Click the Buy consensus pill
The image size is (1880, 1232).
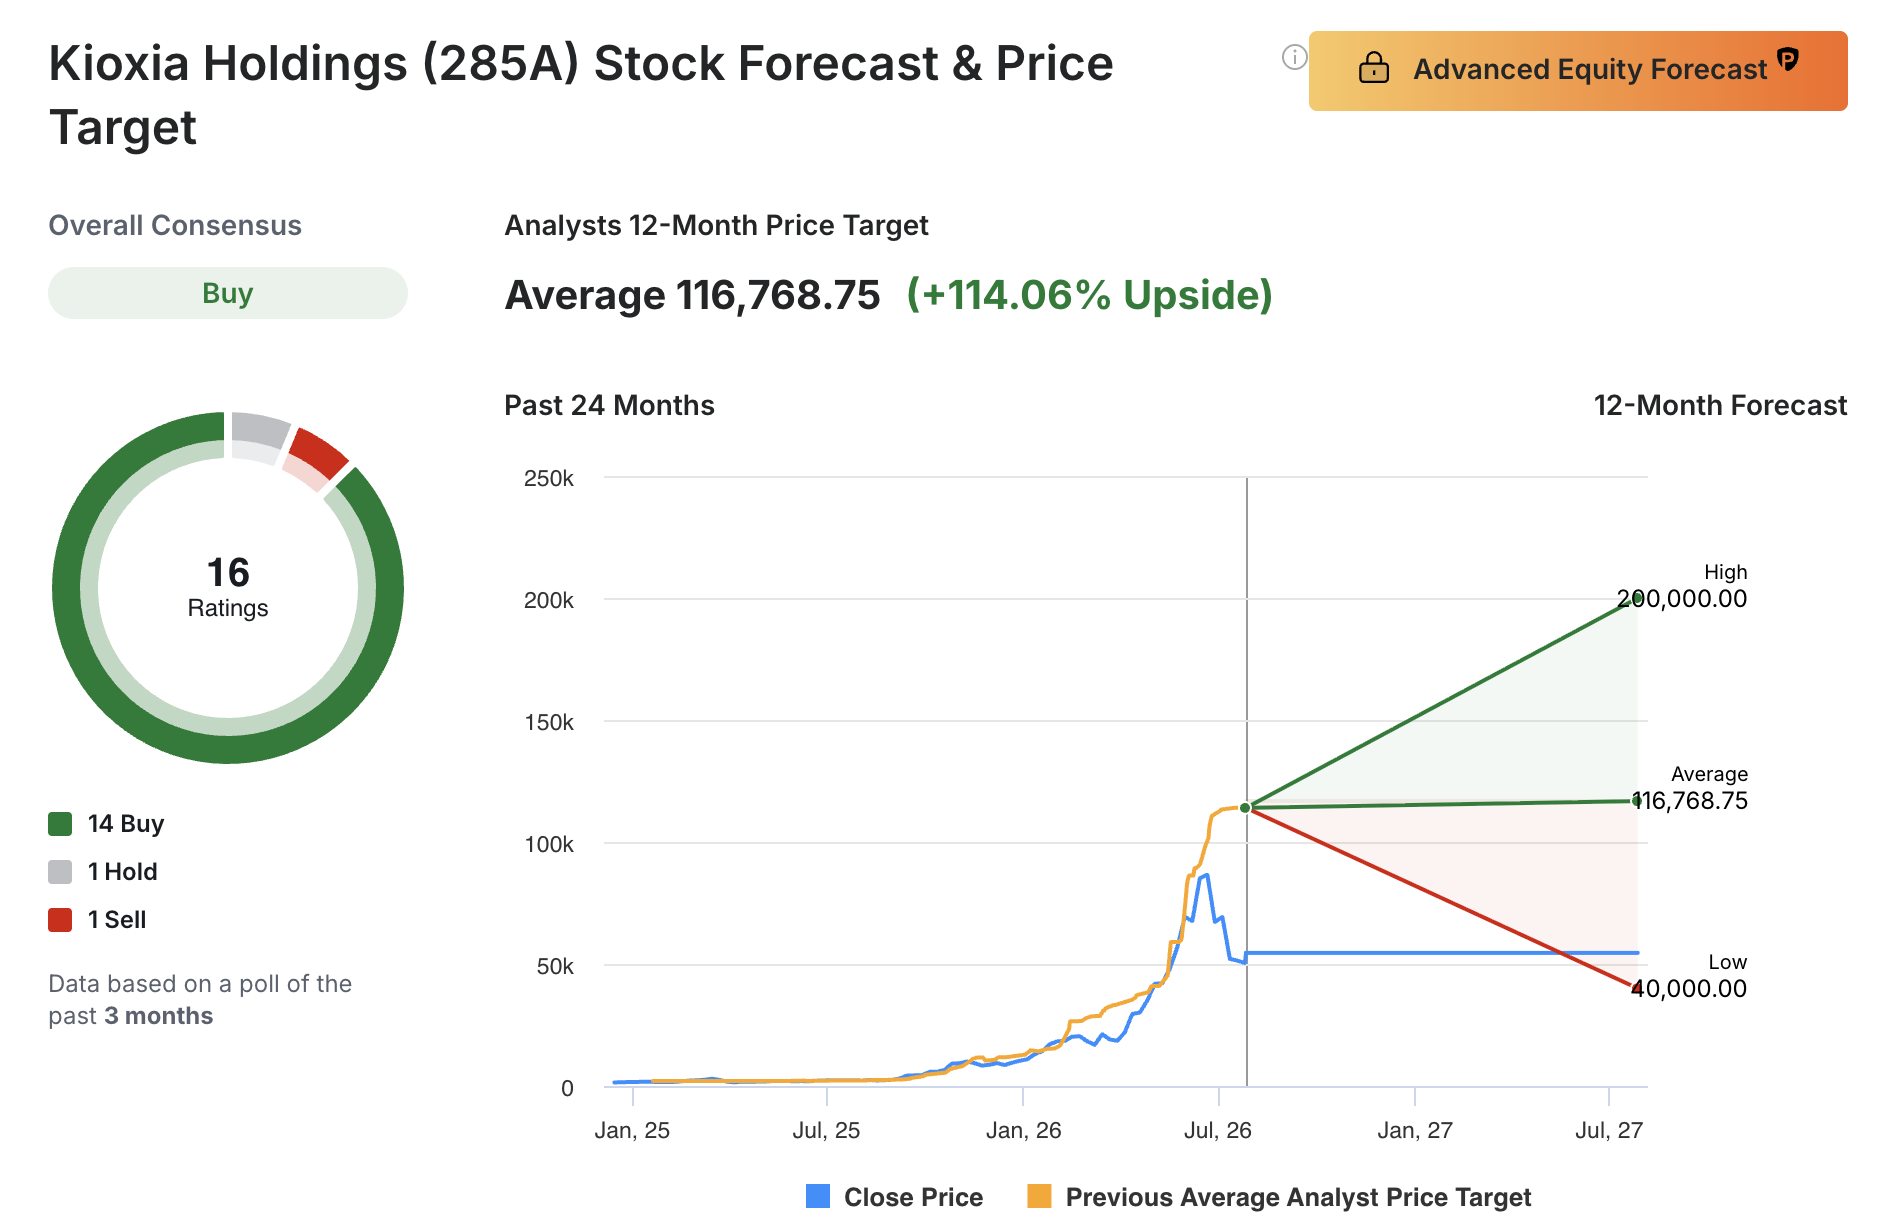pyautogui.click(x=228, y=293)
